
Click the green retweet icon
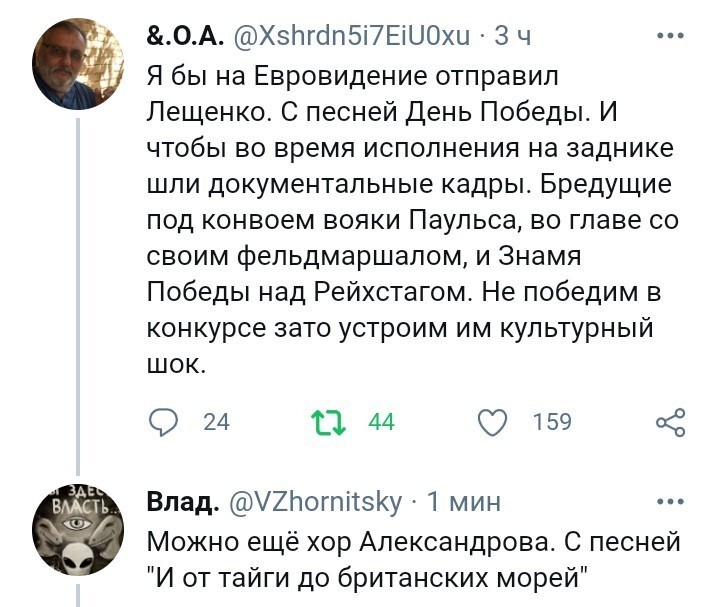pyautogui.click(x=328, y=422)
